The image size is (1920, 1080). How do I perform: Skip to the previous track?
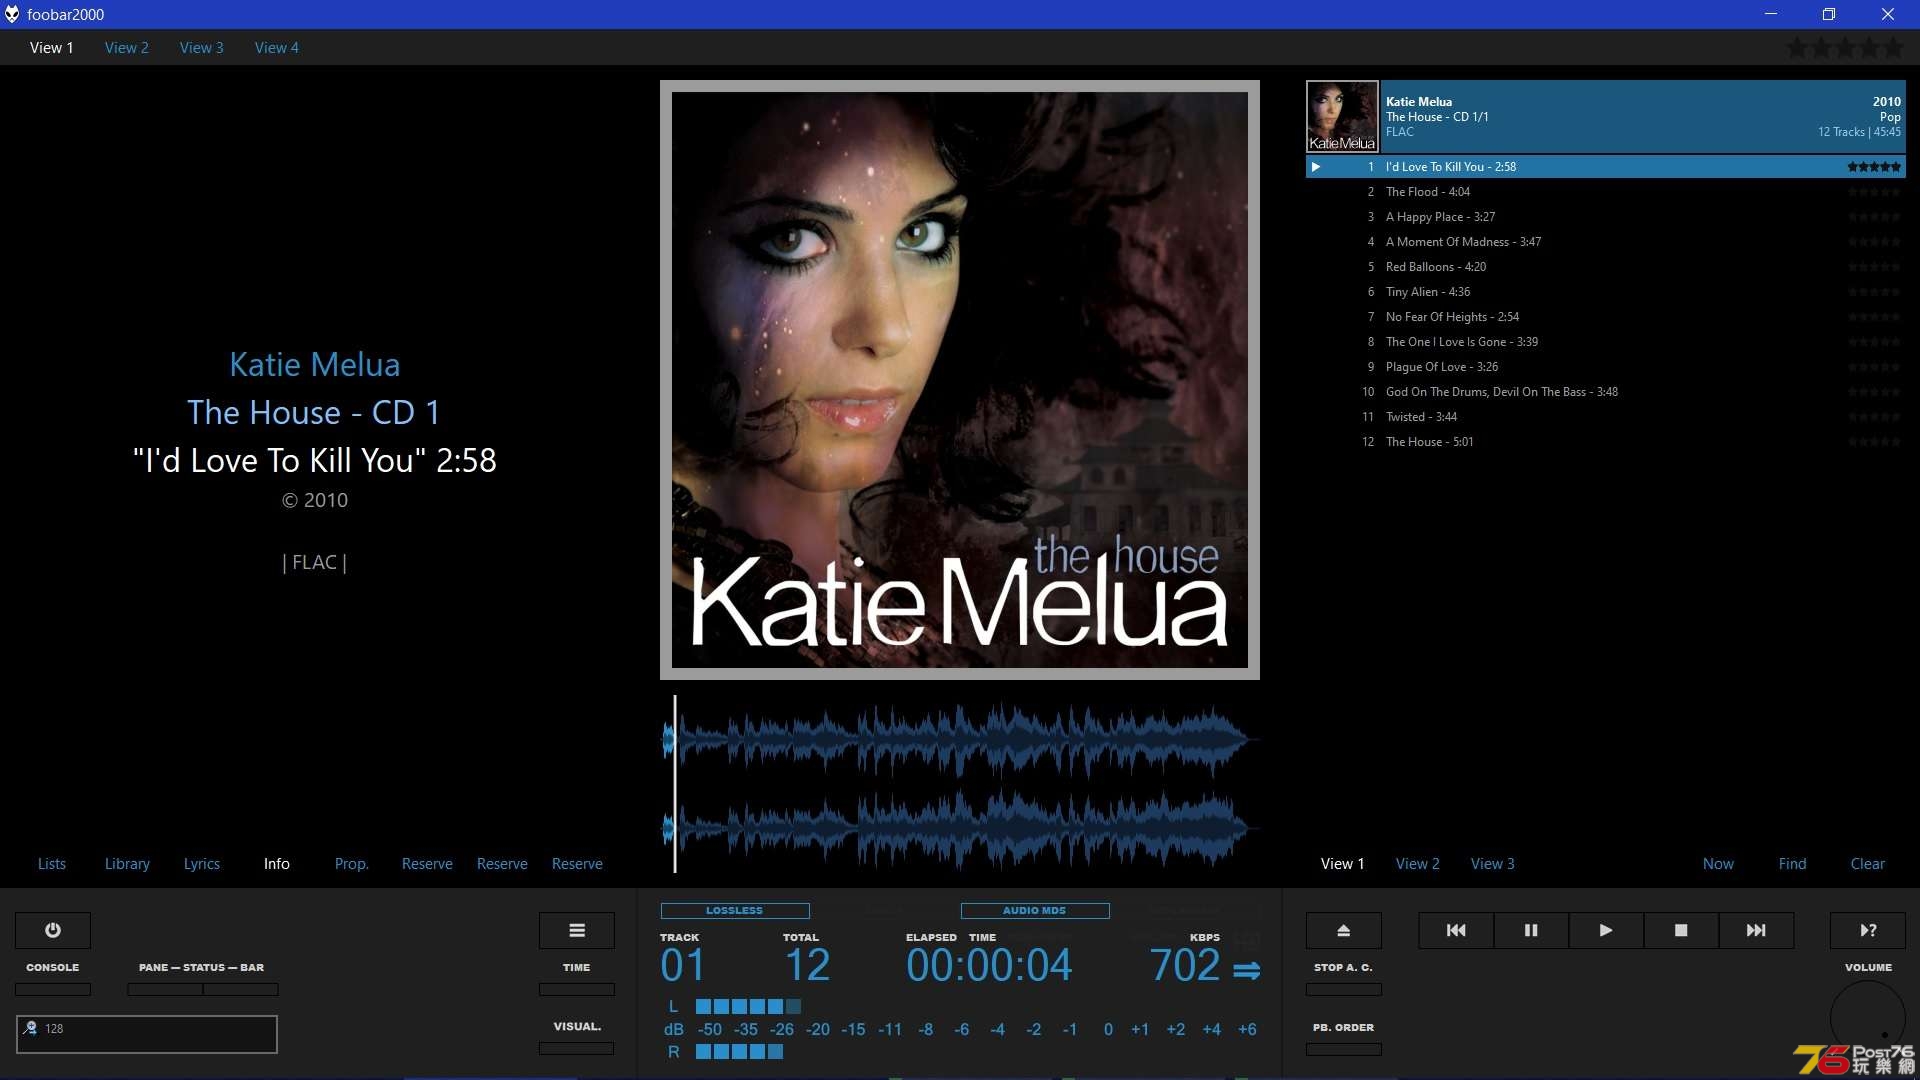1456,930
